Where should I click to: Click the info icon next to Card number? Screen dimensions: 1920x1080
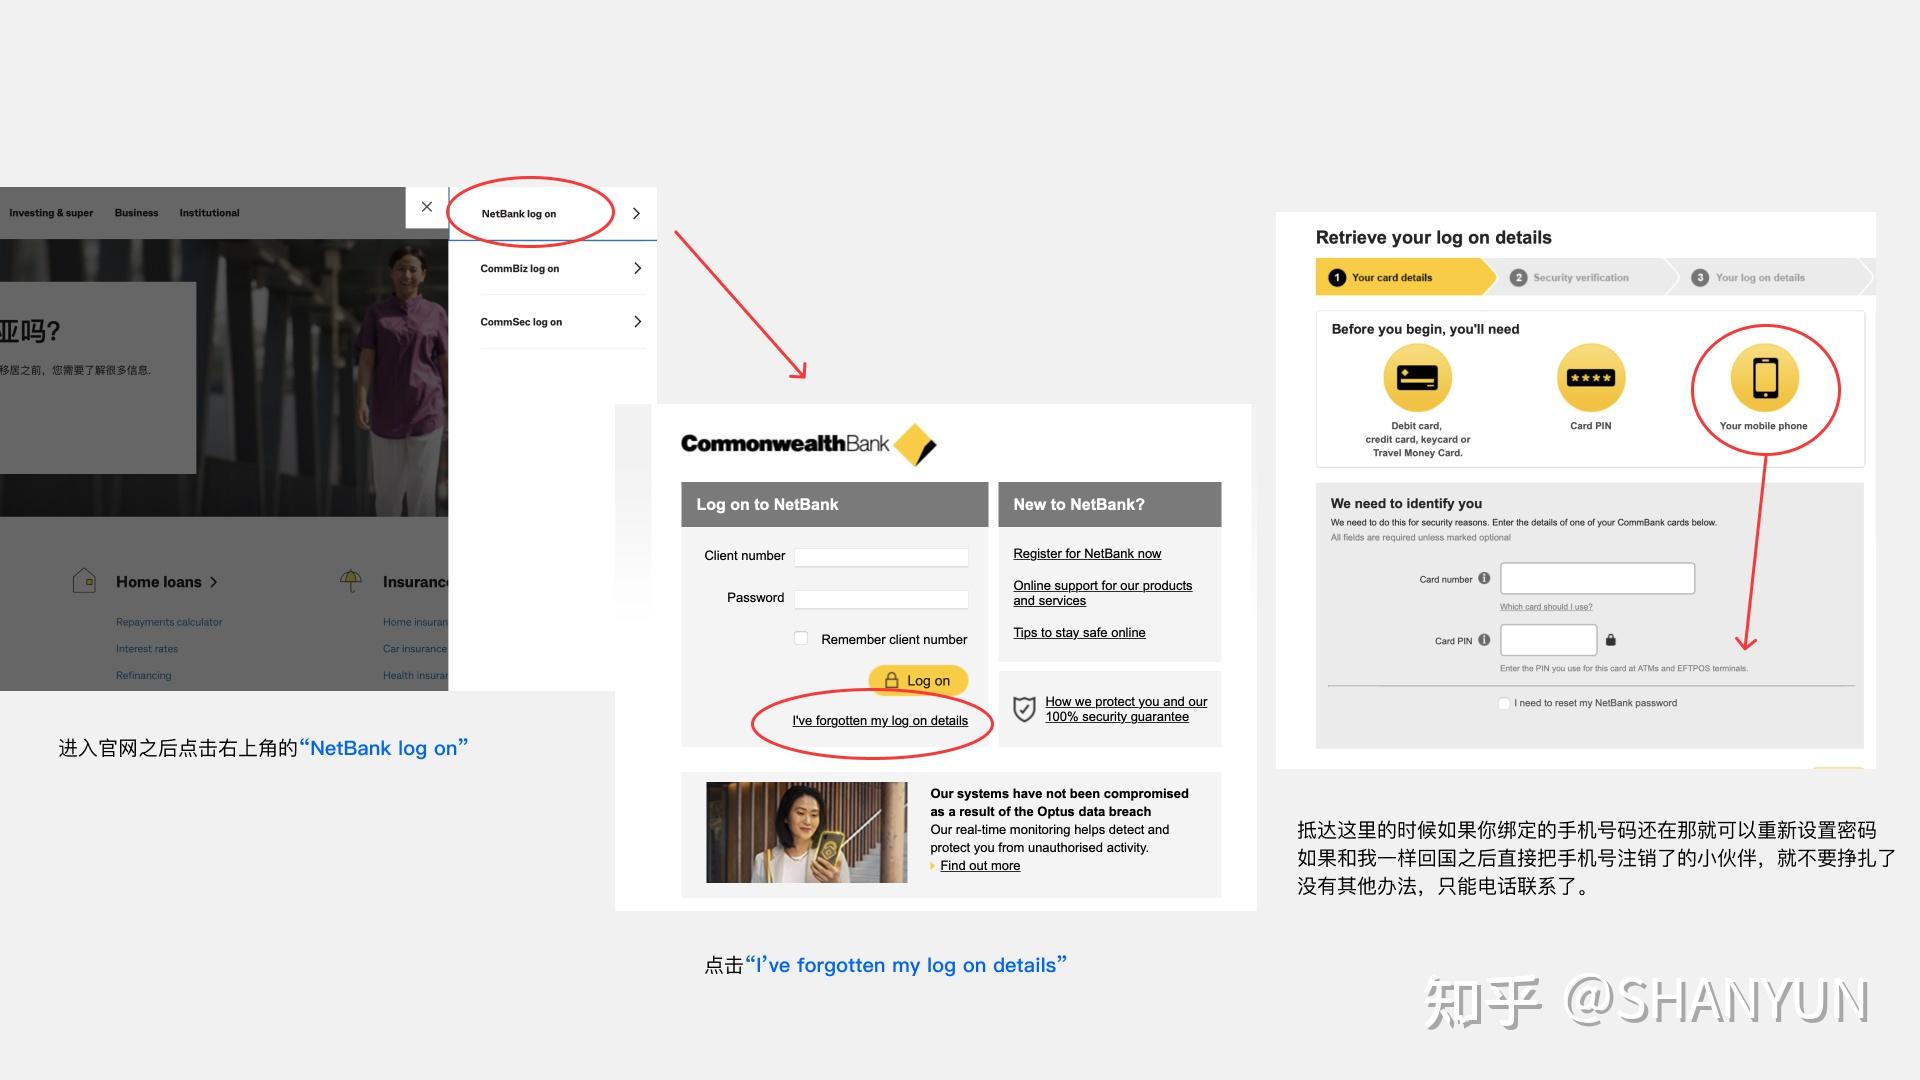click(x=1484, y=578)
